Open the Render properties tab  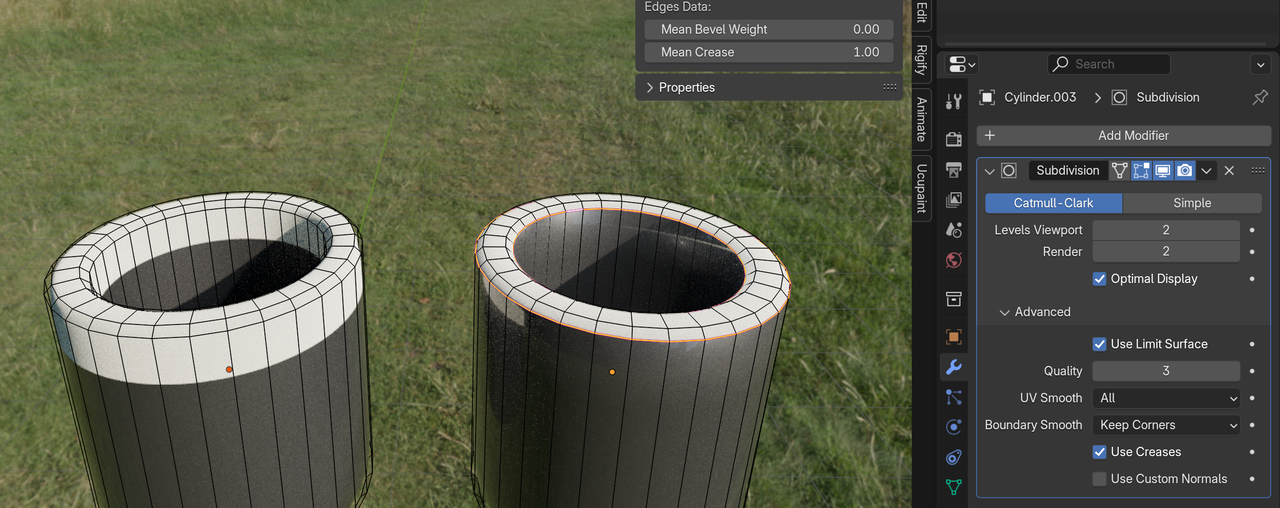click(x=954, y=139)
